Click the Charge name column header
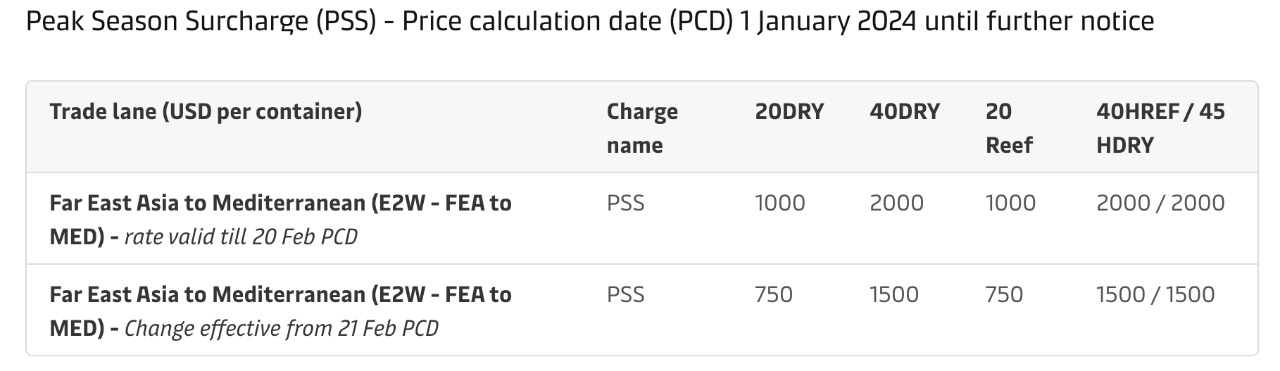The height and width of the screenshot is (371, 1280). pos(642,128)
